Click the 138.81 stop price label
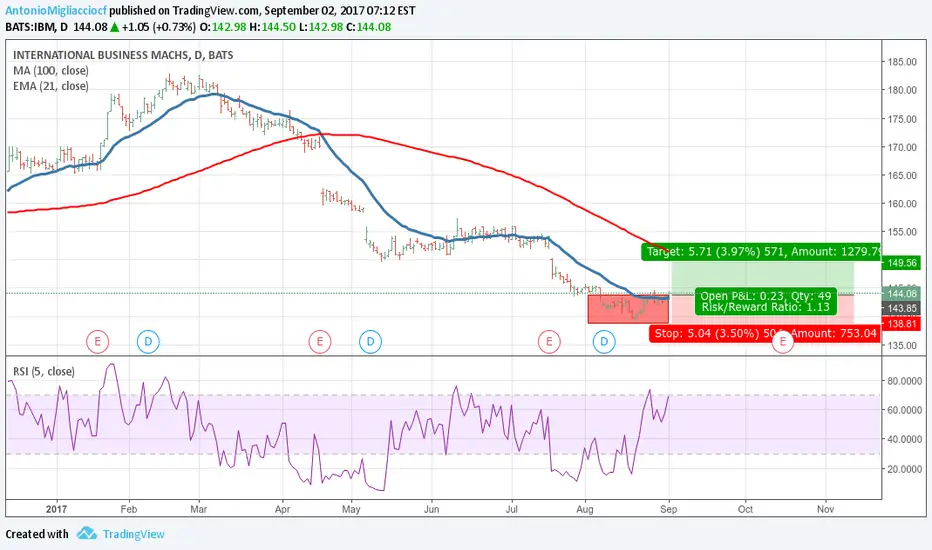The image size is (932, 550). [902, 324]
